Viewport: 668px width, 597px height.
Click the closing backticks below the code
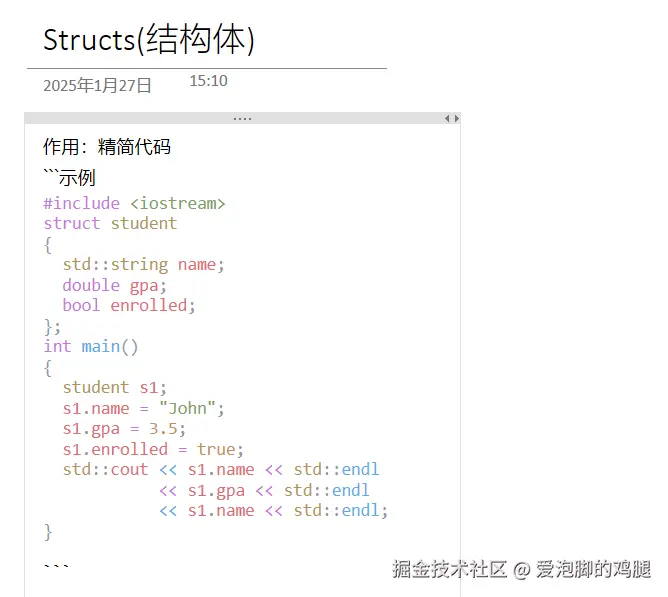click(56, 567)
